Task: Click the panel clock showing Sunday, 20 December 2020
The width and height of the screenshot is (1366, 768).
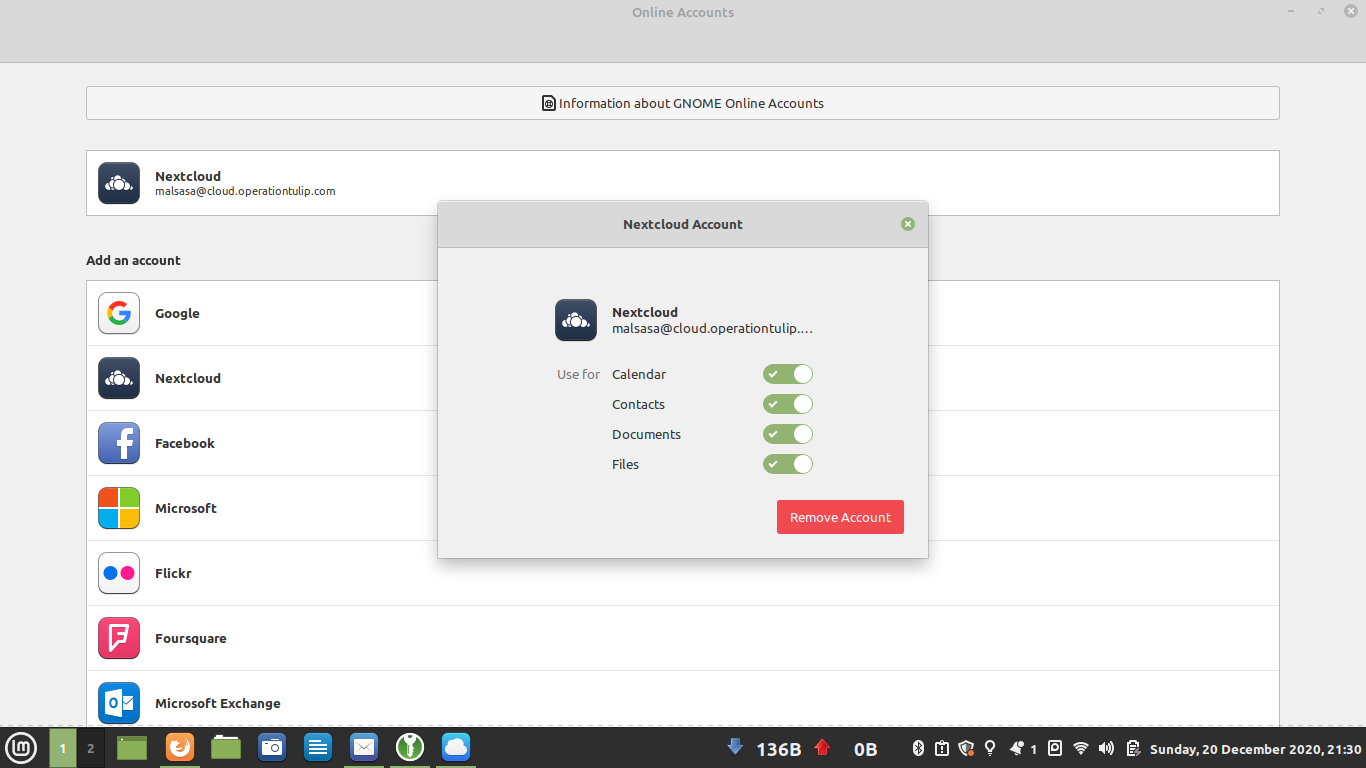Action: point(1256,749)
